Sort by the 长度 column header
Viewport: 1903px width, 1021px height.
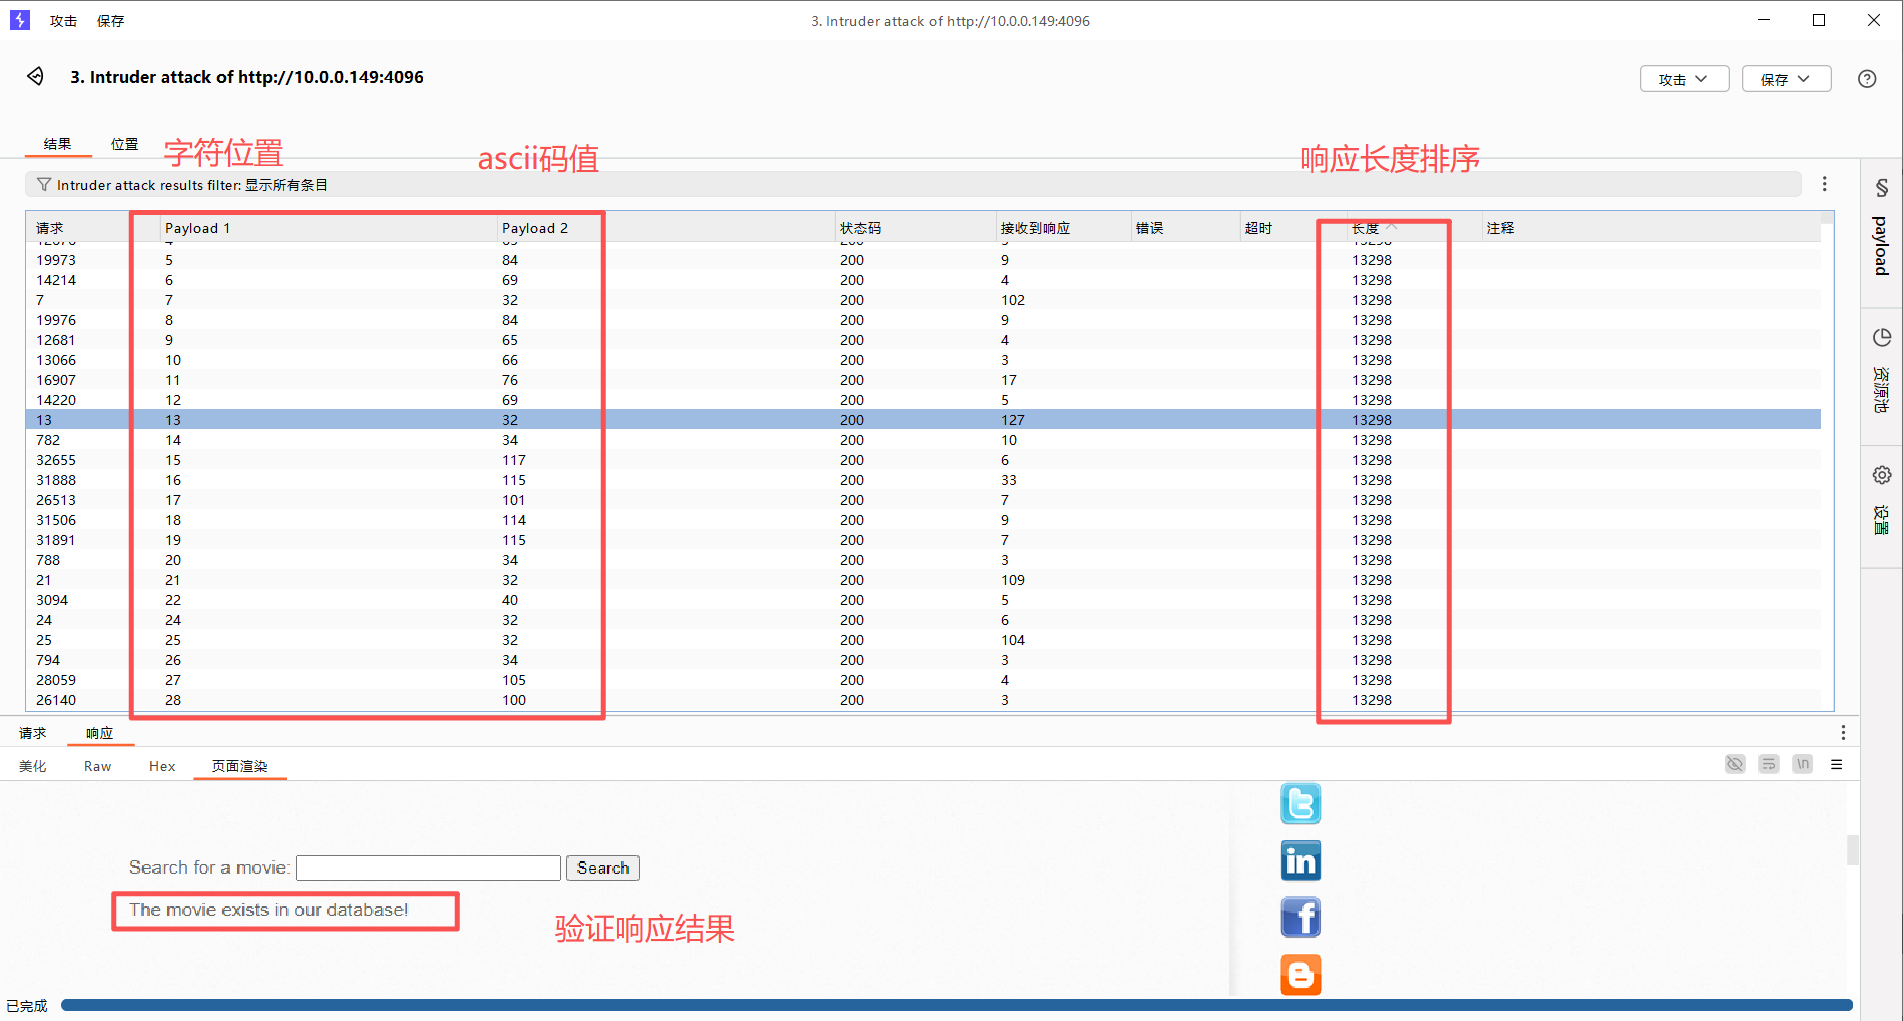click(1414, 228)
